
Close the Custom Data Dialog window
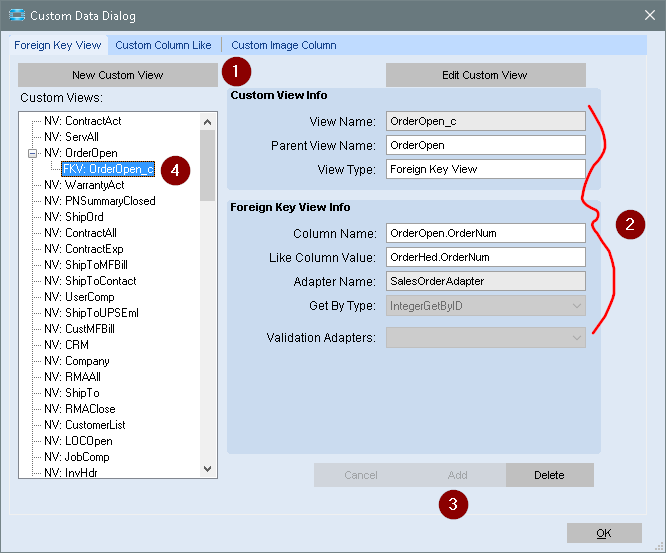click(x=649, y=15)
